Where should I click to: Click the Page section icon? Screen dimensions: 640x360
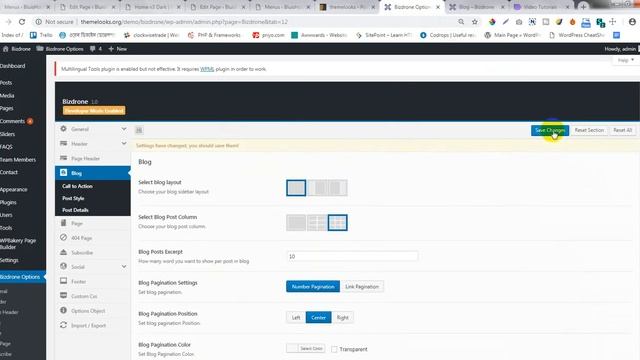pyautogui.click(x=63, y=223)
